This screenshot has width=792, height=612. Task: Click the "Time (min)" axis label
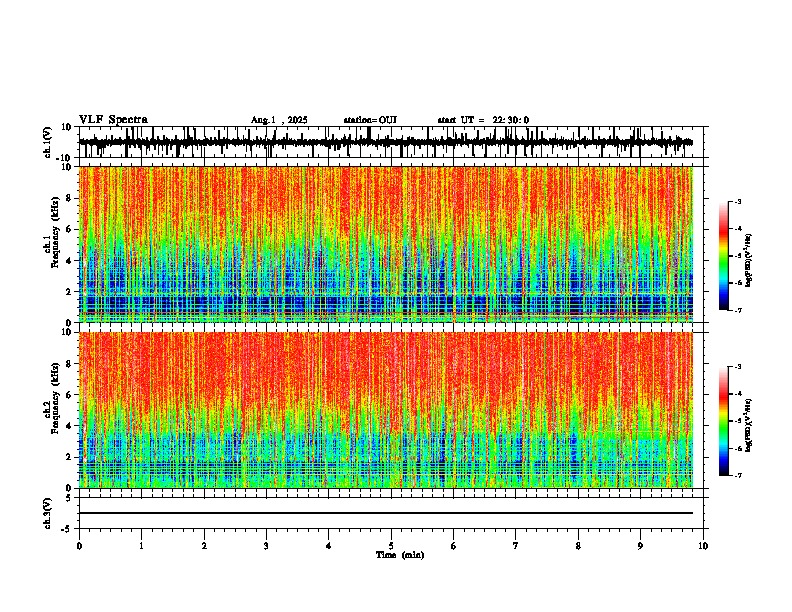click(400, 555)
